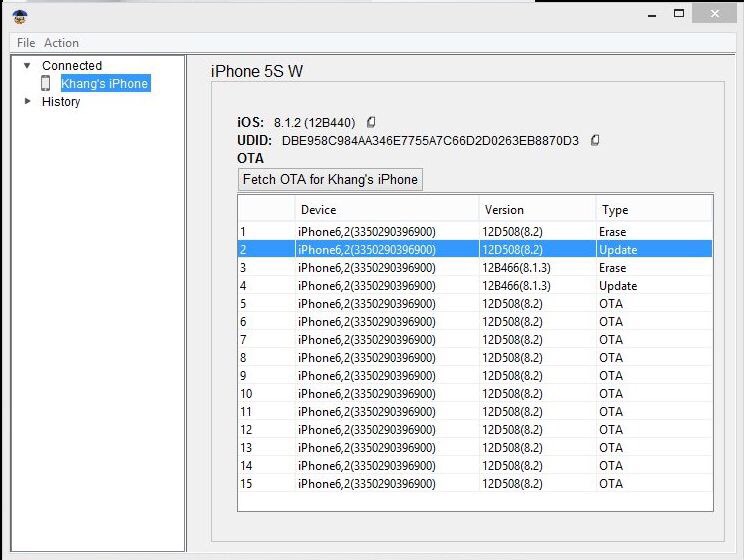Sort by the Type column header
The width and height of the screenshot is (744, 560).
click(x=654, y=210)
